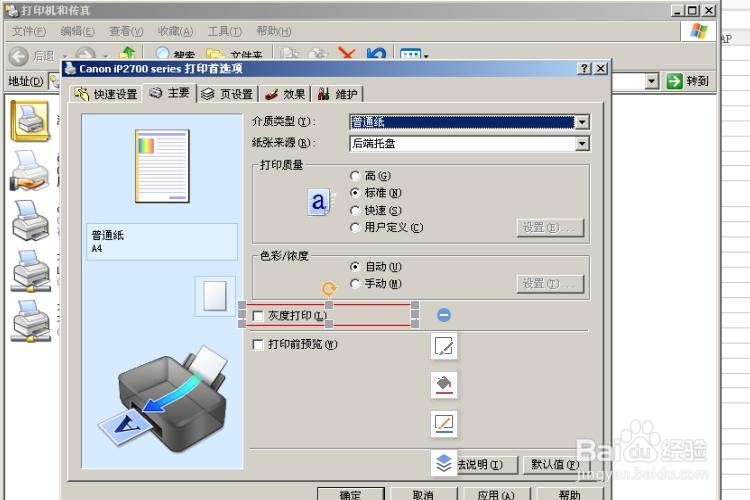Switch to the 效果 tab
750x500 pixels.
pyautogui.click(x=285, y=94)
